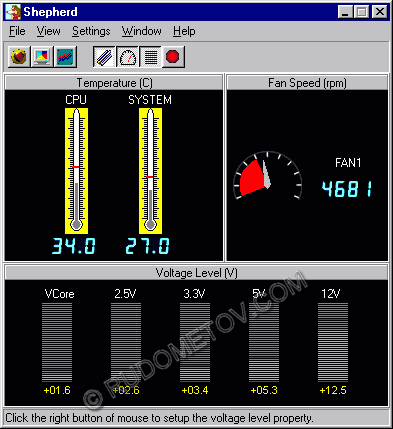Click the 12V voltage level bar

coord(333,342)
